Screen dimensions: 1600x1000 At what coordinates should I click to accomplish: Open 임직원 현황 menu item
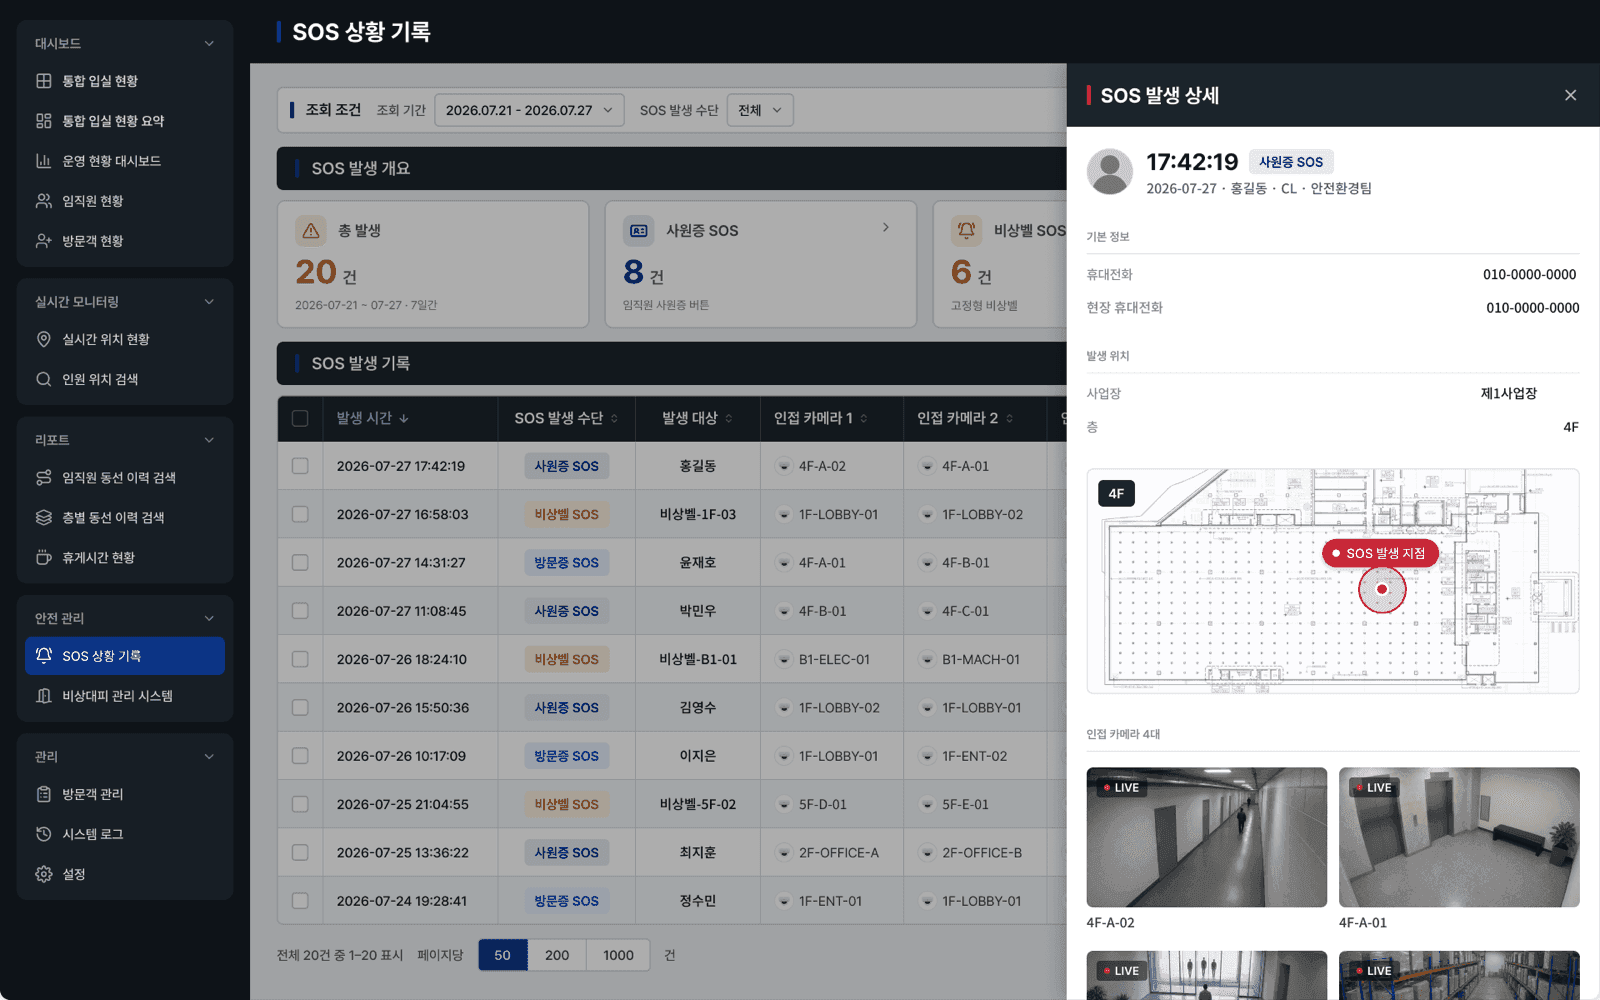[x=125, y=201]
